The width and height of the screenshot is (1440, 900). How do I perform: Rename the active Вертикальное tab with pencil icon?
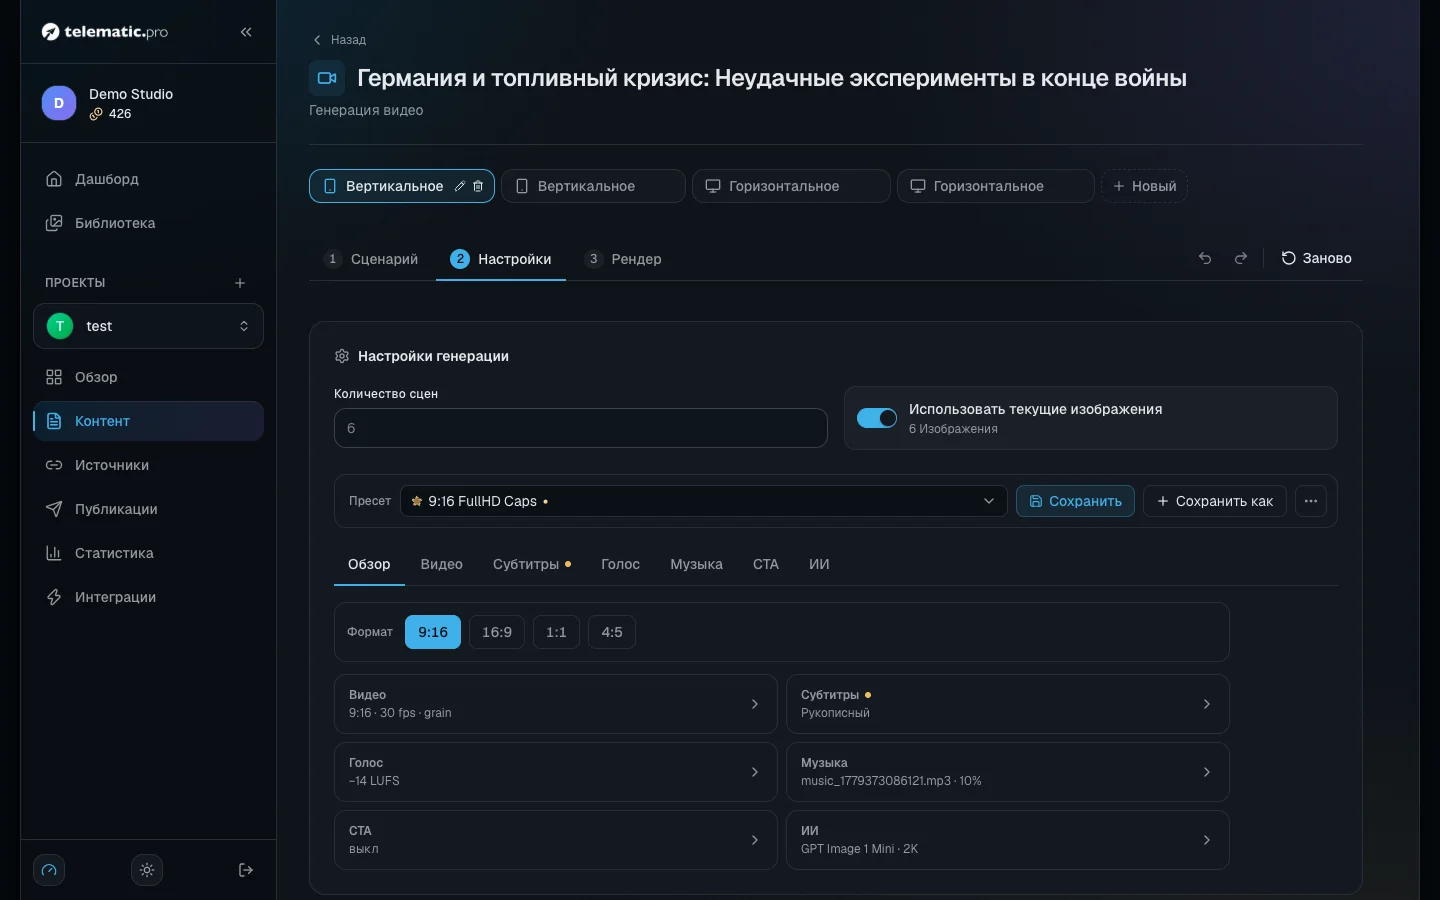click(x=460, y=186)
